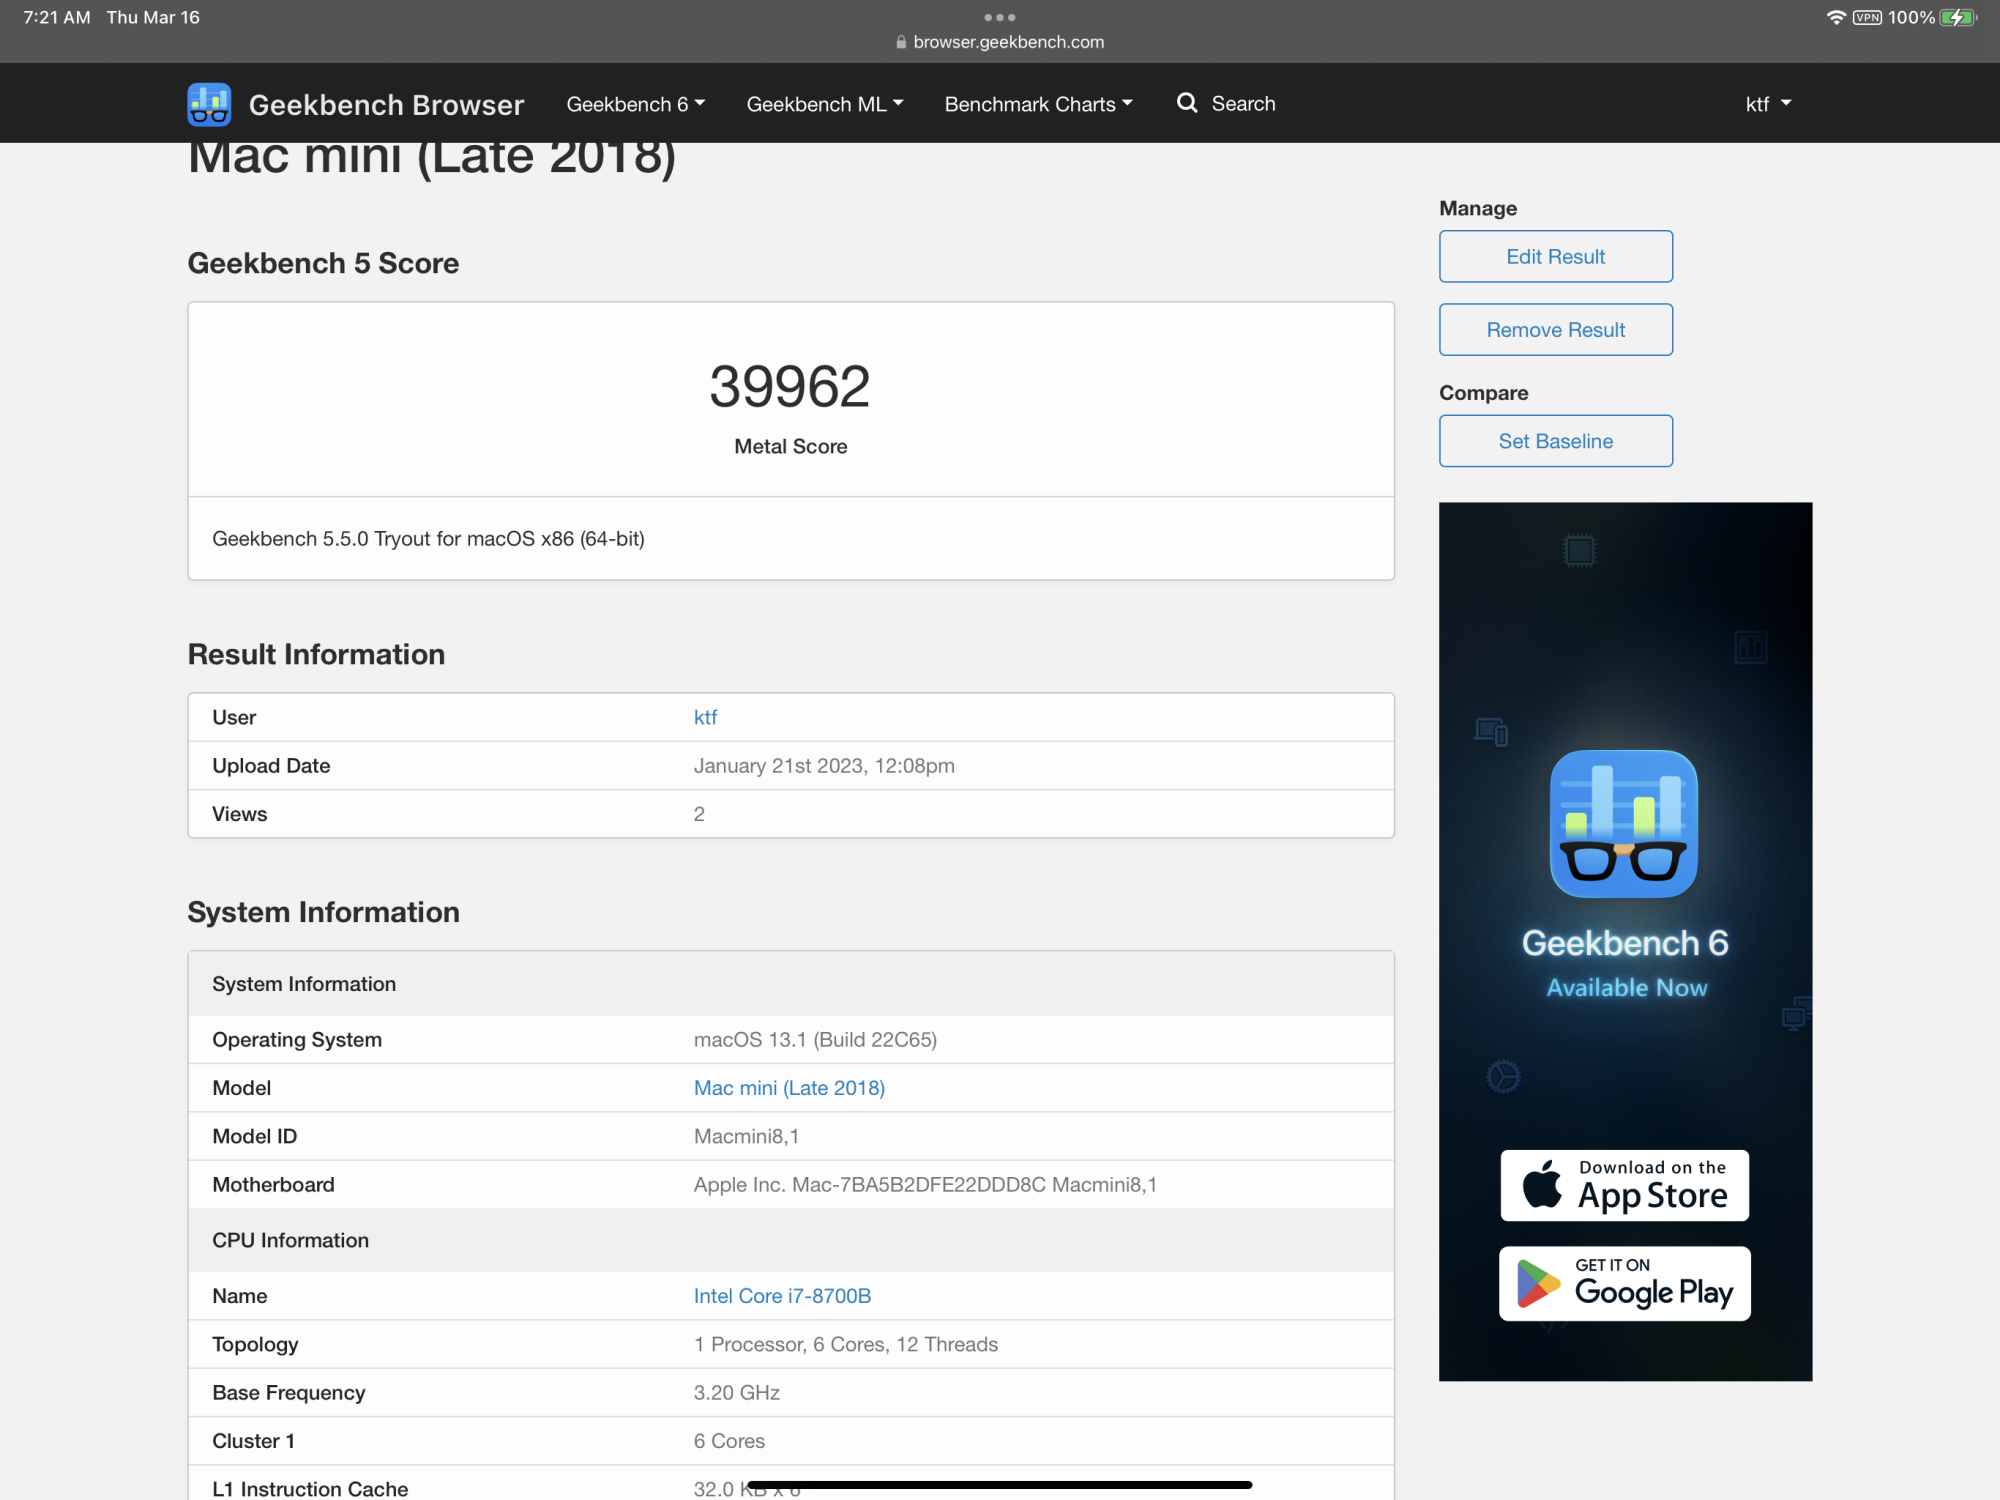Expand the Geekbench 6 dropdown menu
The height and width of the screenshot is (1500, 2000).
click(x=635, y=104)
